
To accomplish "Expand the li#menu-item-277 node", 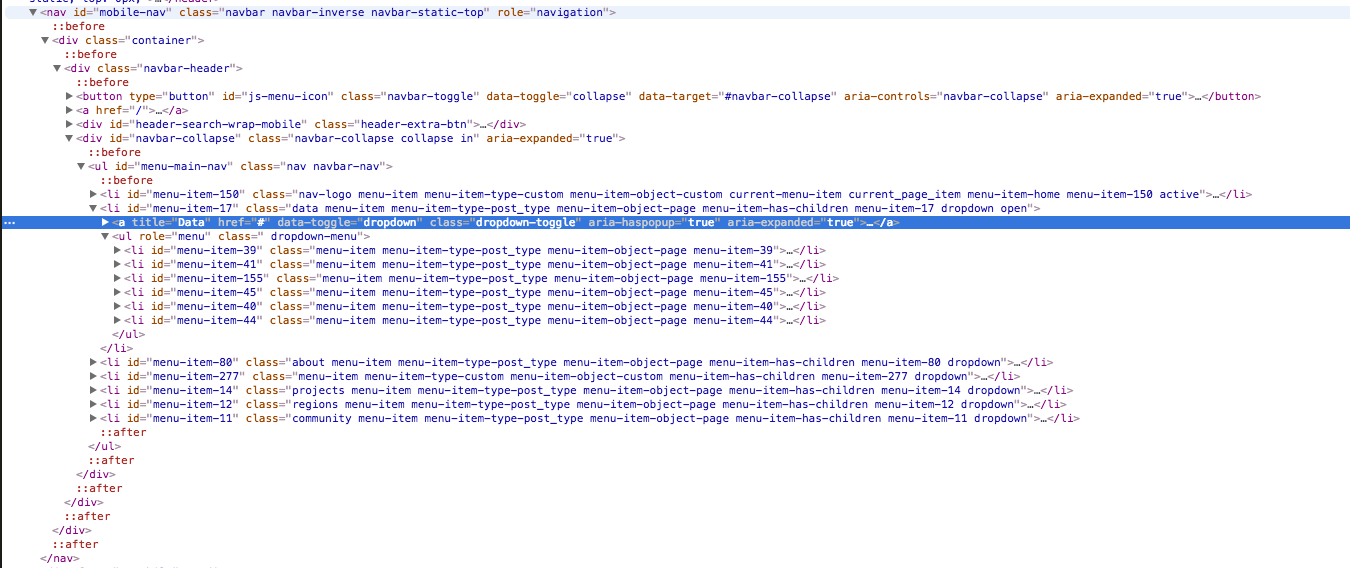I will [93, 377].
